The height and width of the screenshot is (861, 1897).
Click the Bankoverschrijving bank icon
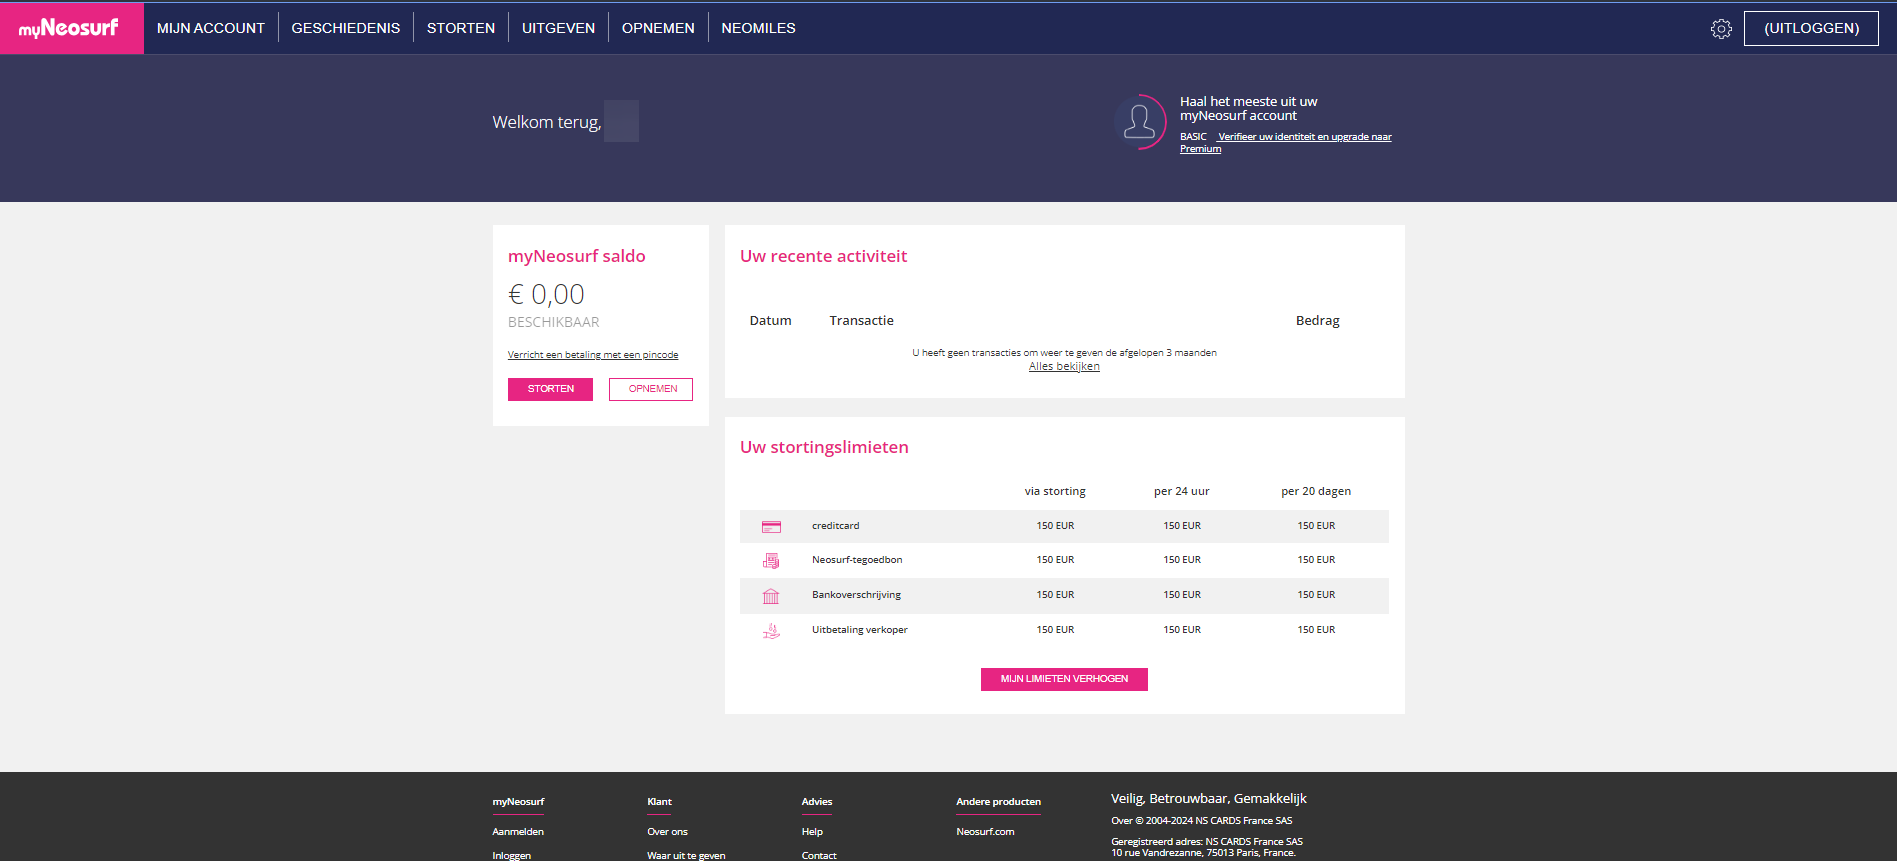(771, 596)
